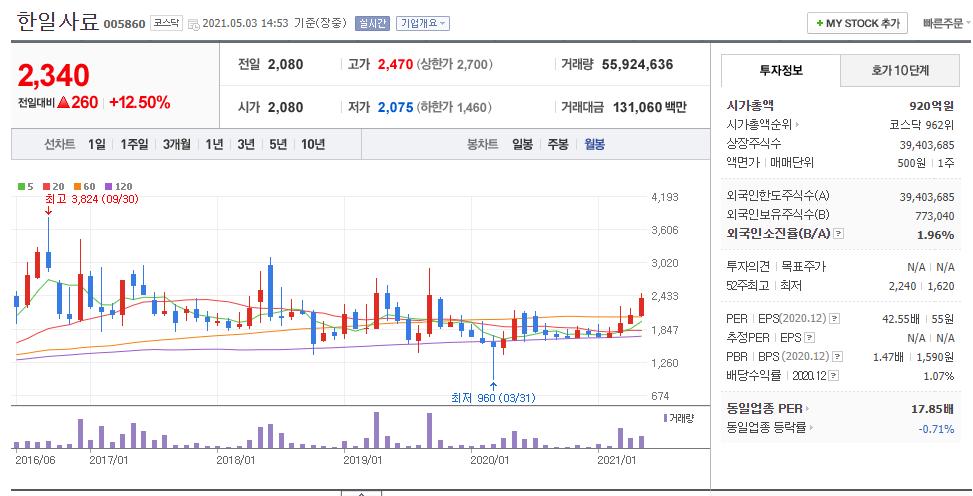
Task: Expand the 기업개요 dropdown
Action: click(423, 24)
